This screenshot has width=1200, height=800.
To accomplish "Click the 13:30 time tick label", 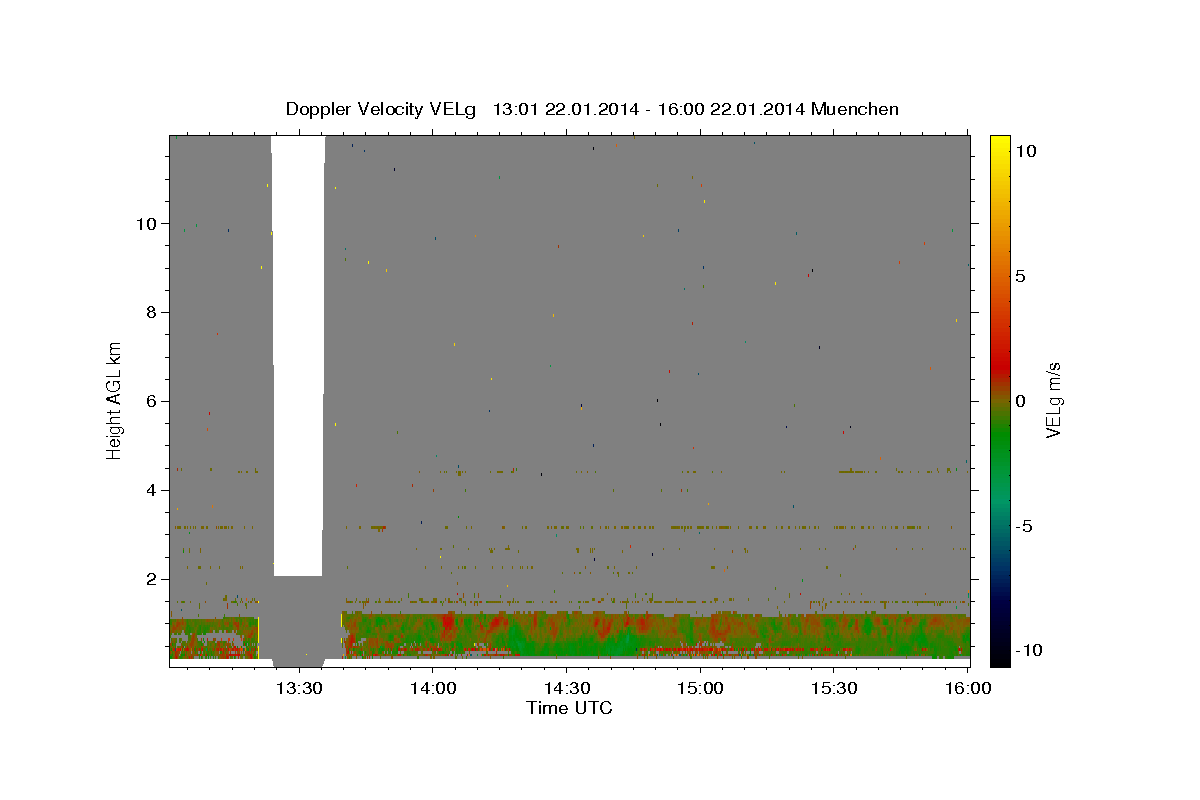I will coord(299,688).
